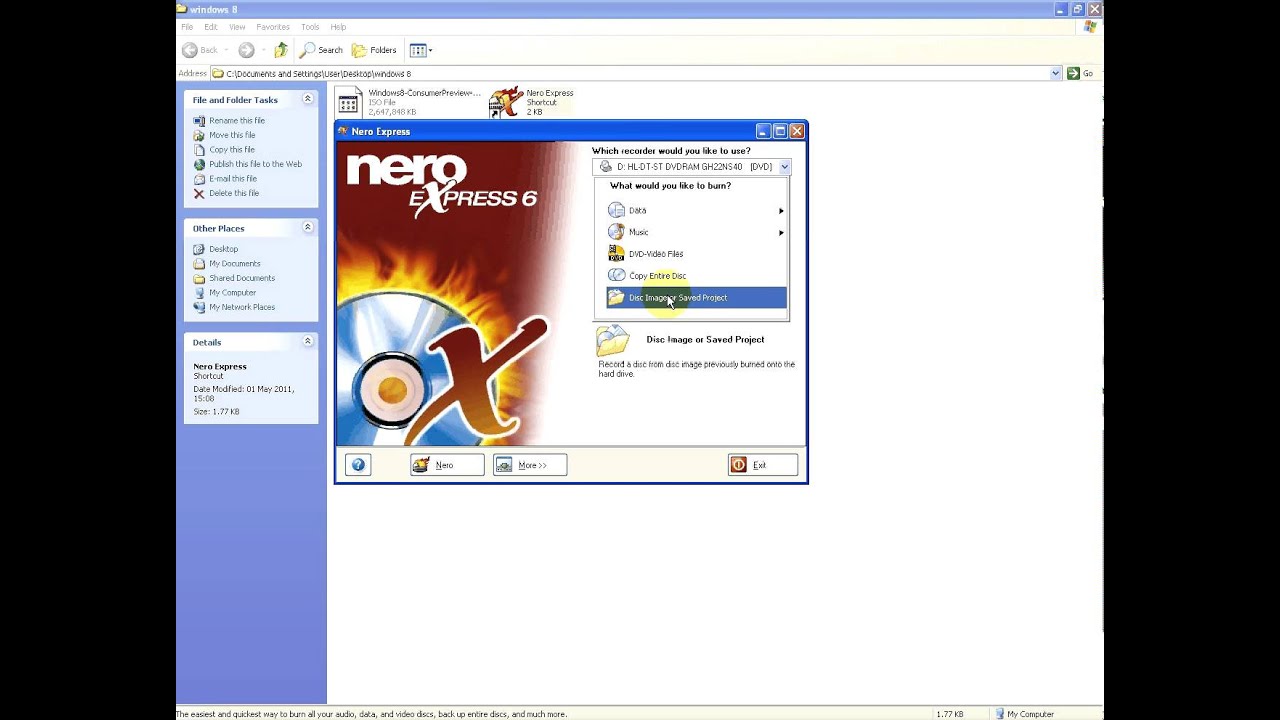Collapse File and Folder Tasks panel
The height and width of the screenshot is (720, 1280).
(308, 99)
